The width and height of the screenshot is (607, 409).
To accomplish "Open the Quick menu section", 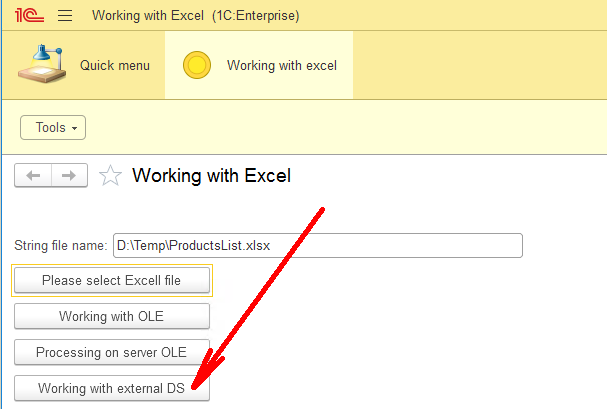I will point(84,65).
